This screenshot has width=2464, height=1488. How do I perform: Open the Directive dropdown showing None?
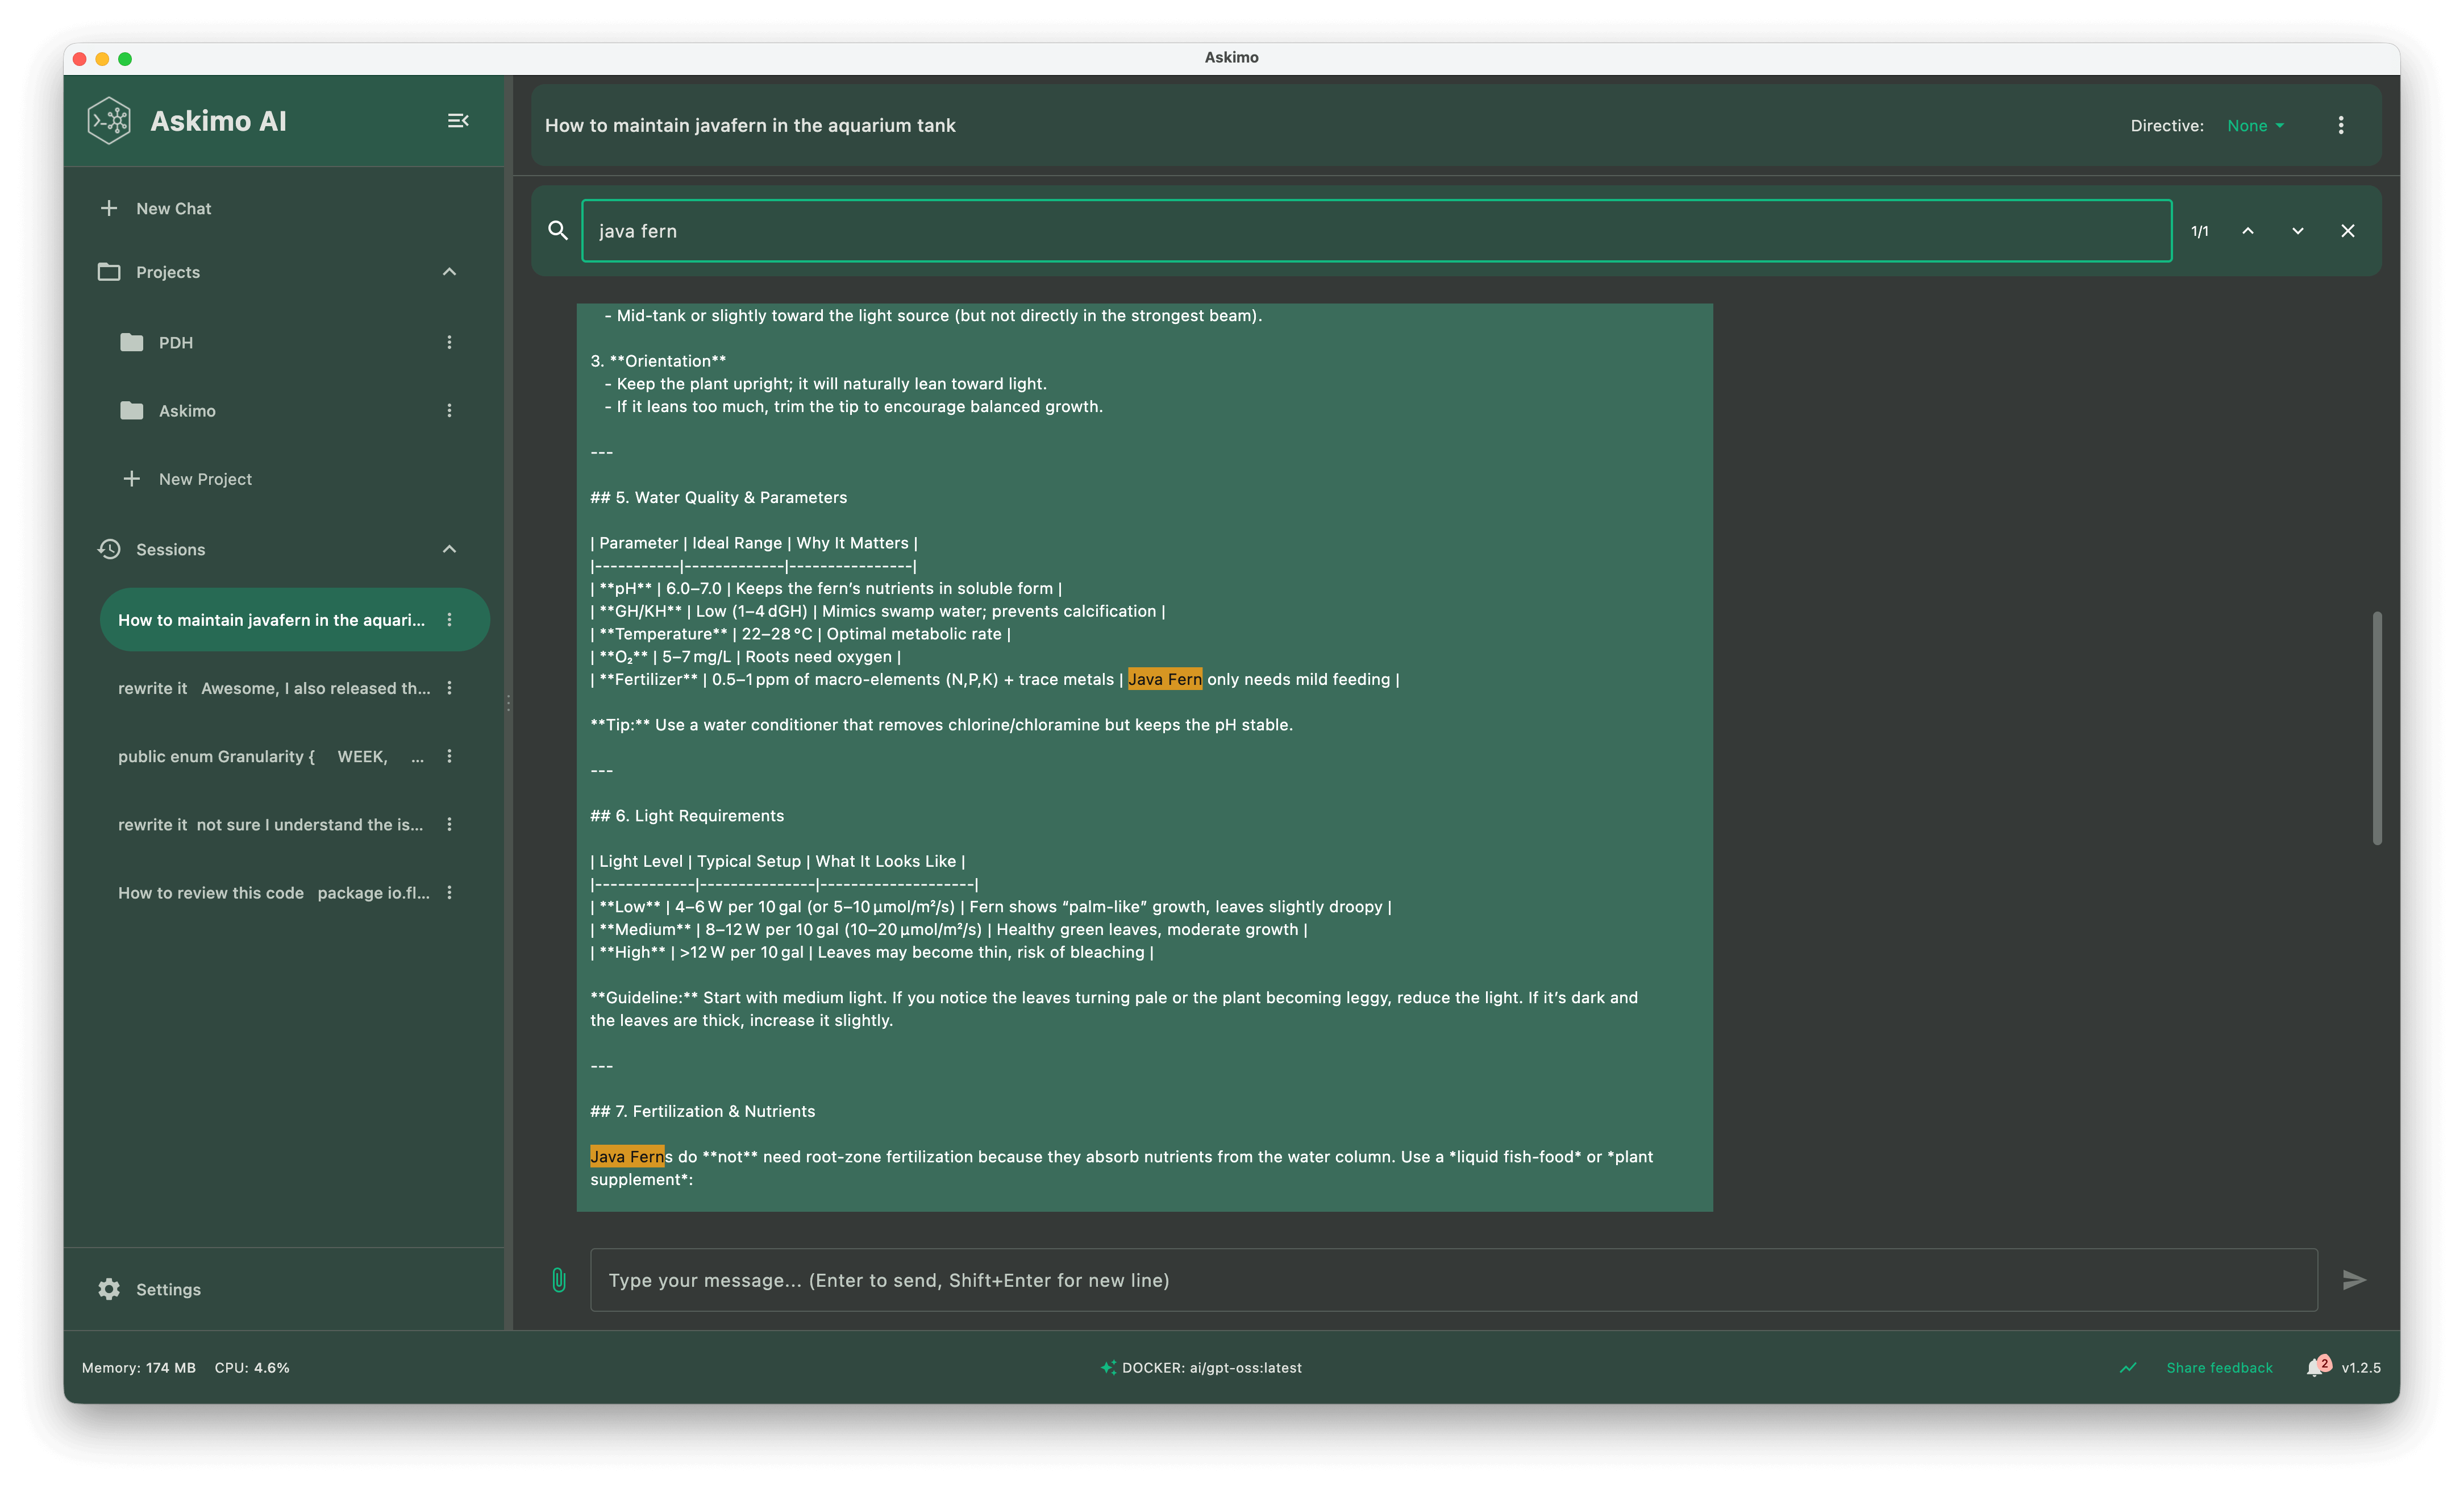coord(2253,125)
